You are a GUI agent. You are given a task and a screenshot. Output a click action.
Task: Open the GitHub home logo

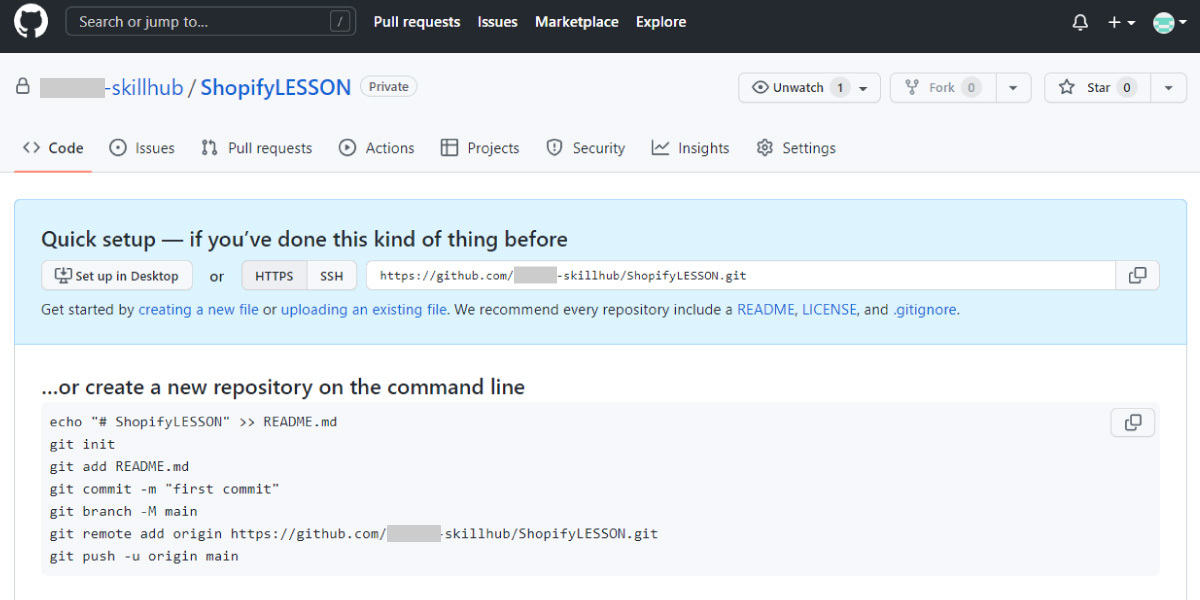30,22
